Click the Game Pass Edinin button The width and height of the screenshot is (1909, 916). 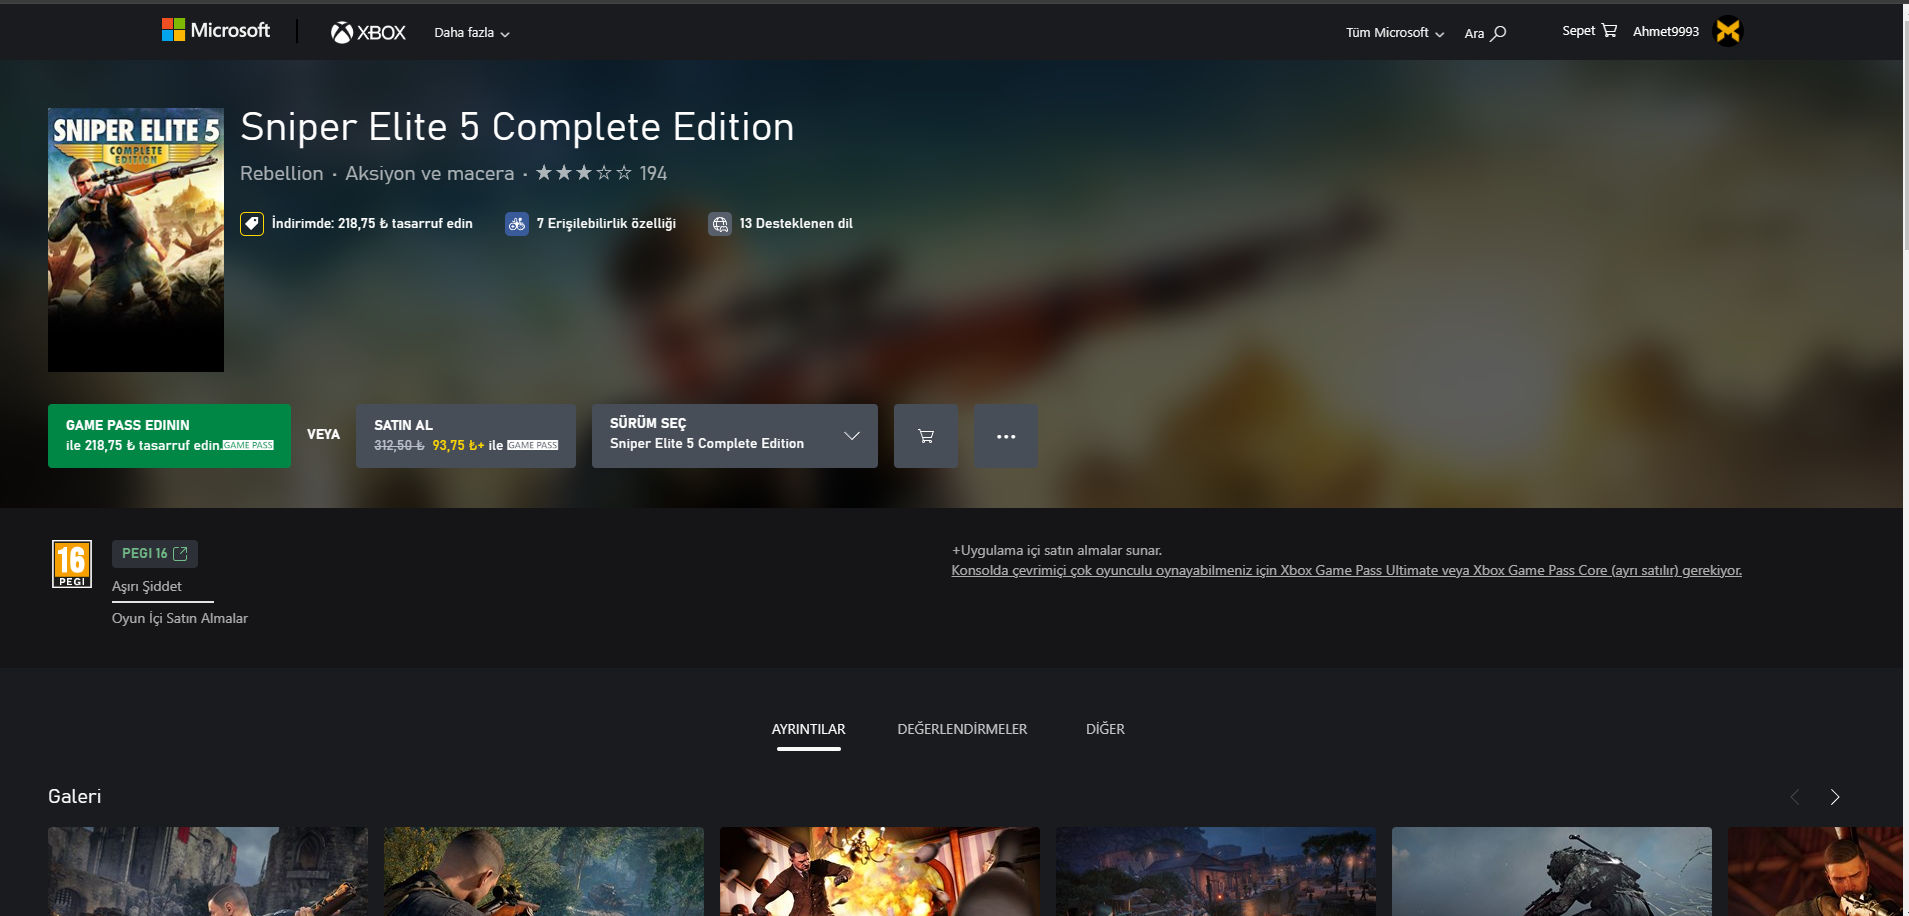(x=169, y=436)
